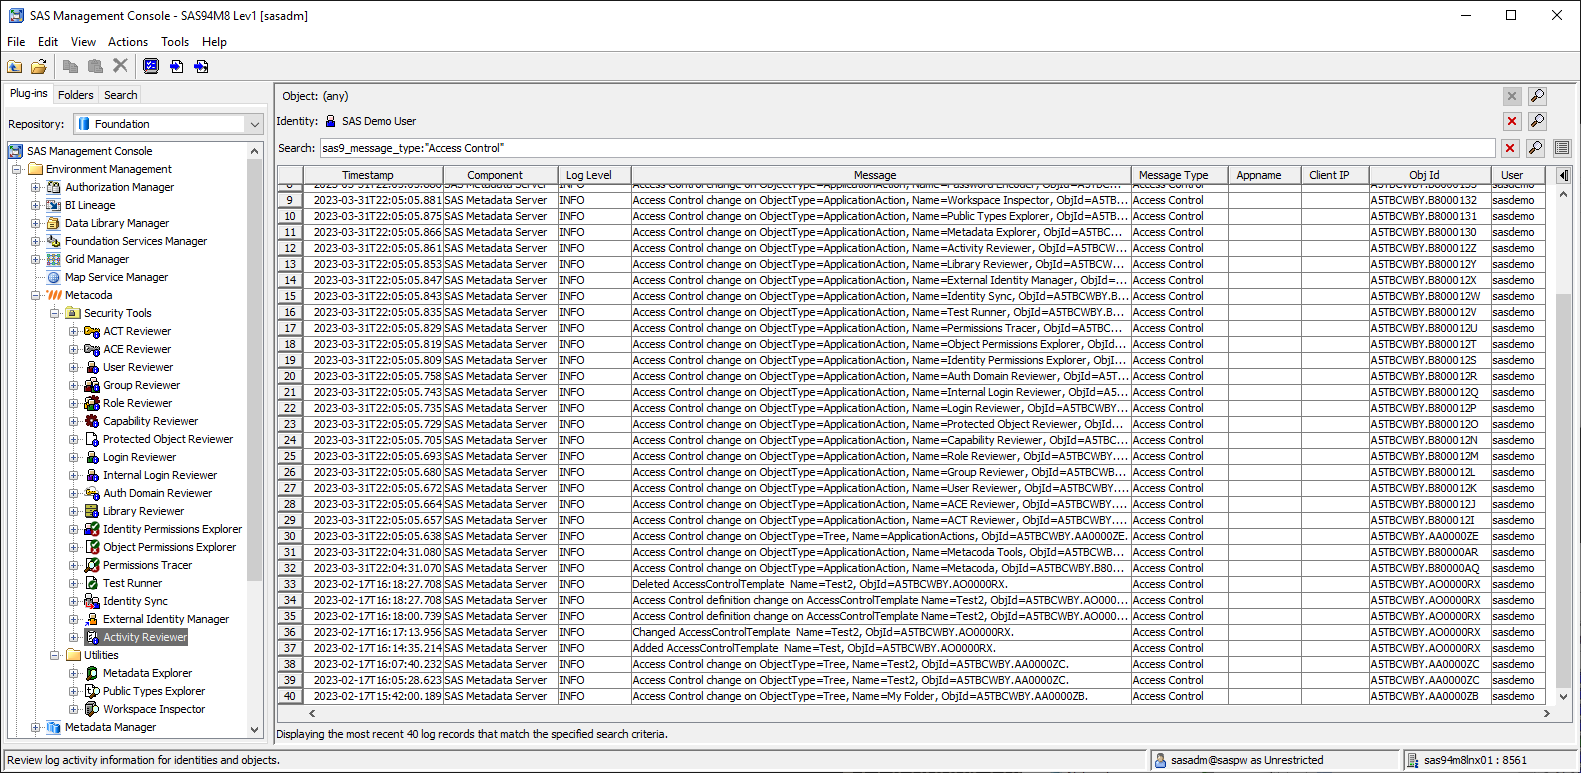This screenshot has width=1581, height=773.
Task: Clear the Identity using red X
Action: click(x=1512, y=121)
